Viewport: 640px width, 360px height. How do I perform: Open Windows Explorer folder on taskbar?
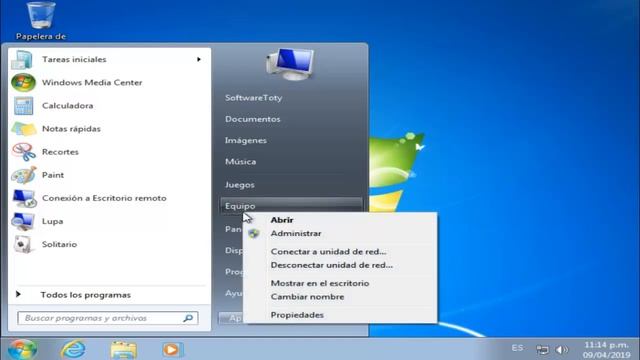pos(123,350)
